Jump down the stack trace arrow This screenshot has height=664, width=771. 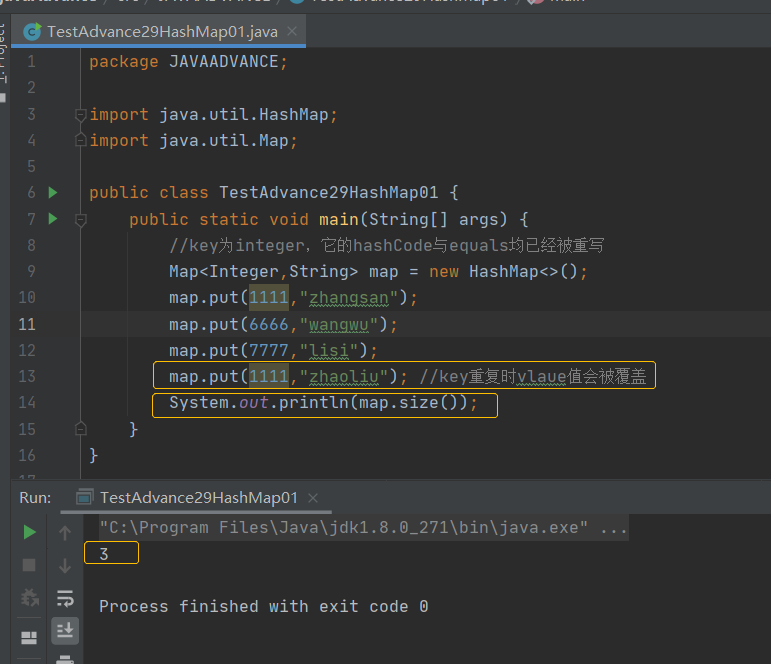point(65,566)
